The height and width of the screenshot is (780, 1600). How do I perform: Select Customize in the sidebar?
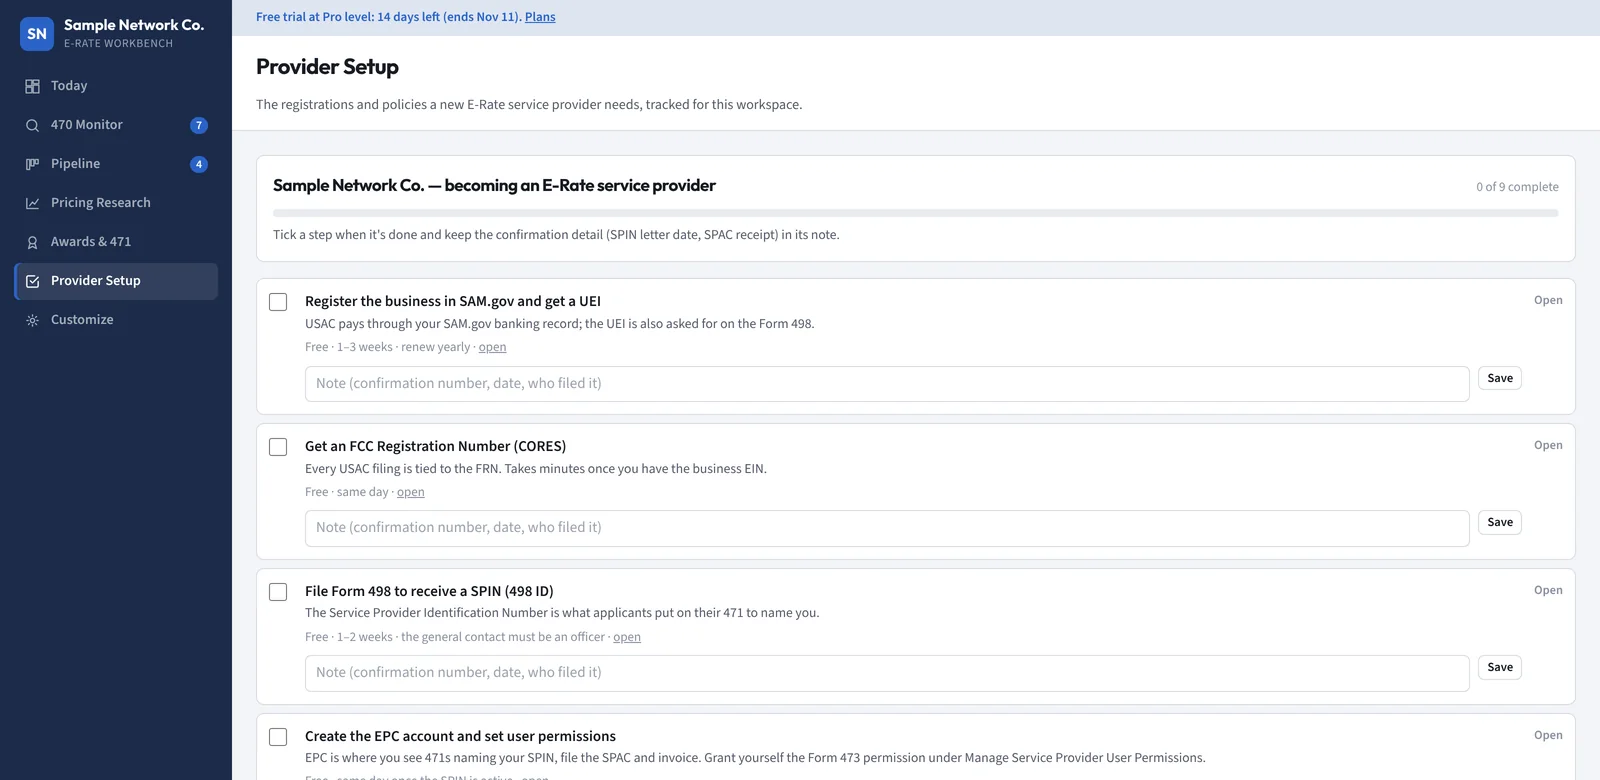pyautogui.click(x=116, y=320)
